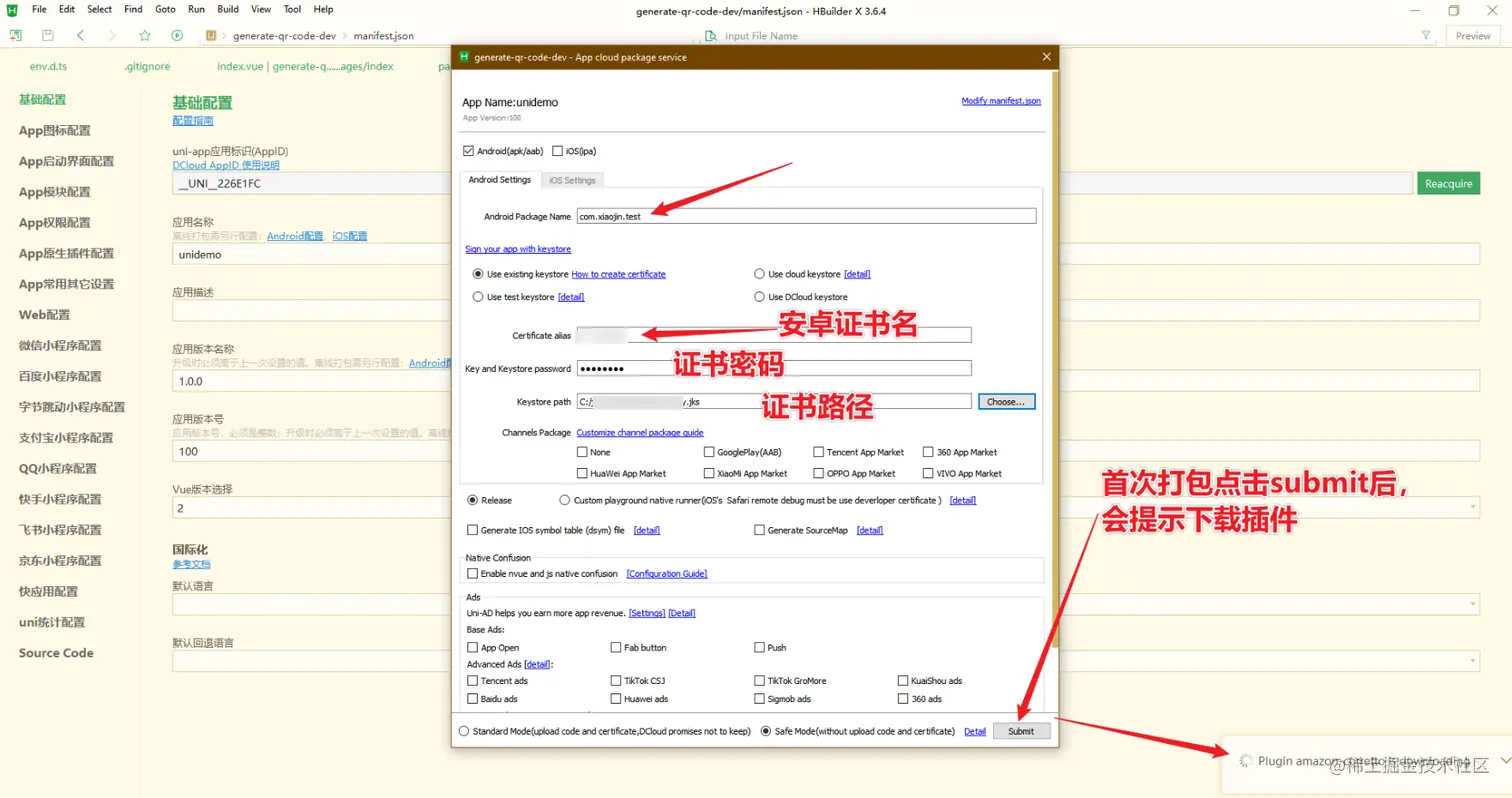Go back with the left arrow icon
This screenshot has width=1512, height=798.
(x=80, y=35)
